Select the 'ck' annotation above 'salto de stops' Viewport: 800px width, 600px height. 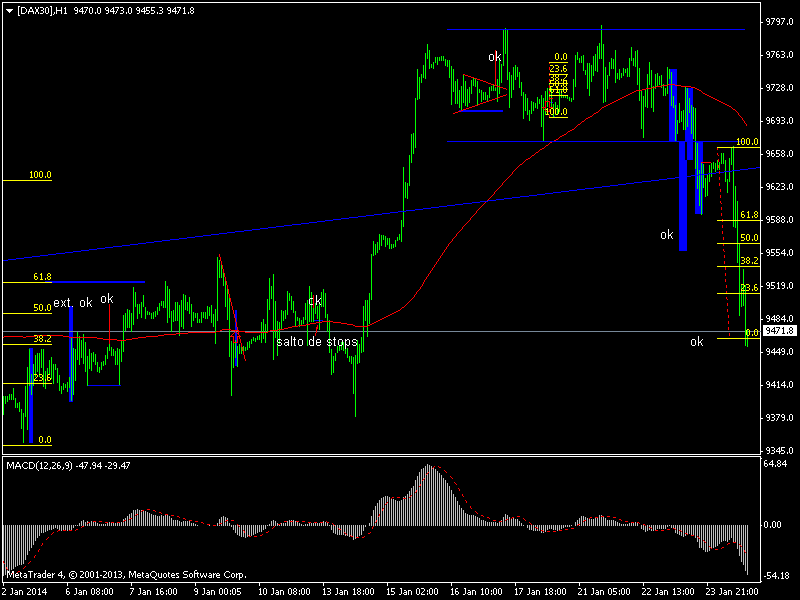tap(315, 300)
